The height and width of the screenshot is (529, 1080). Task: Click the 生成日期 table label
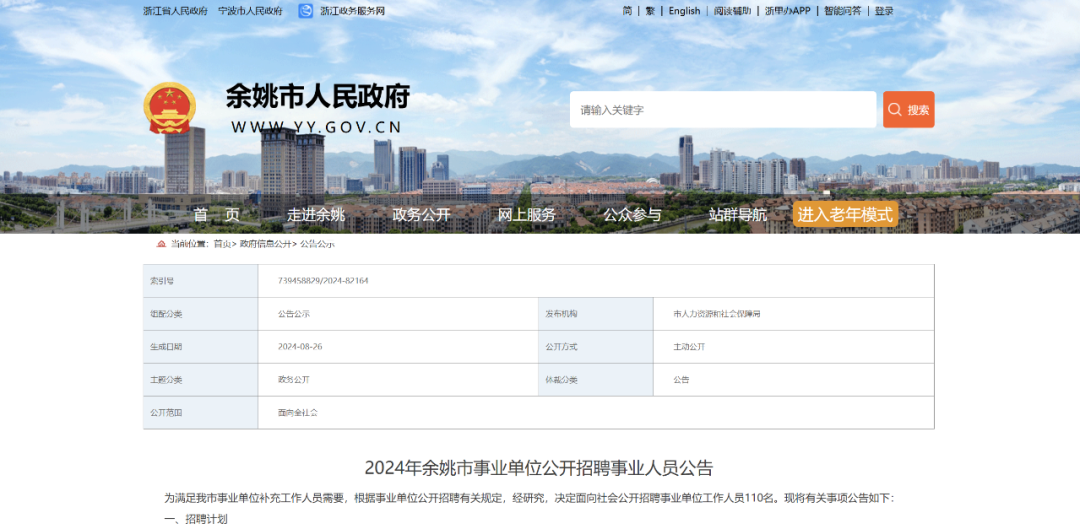click(x=166, y=346)
